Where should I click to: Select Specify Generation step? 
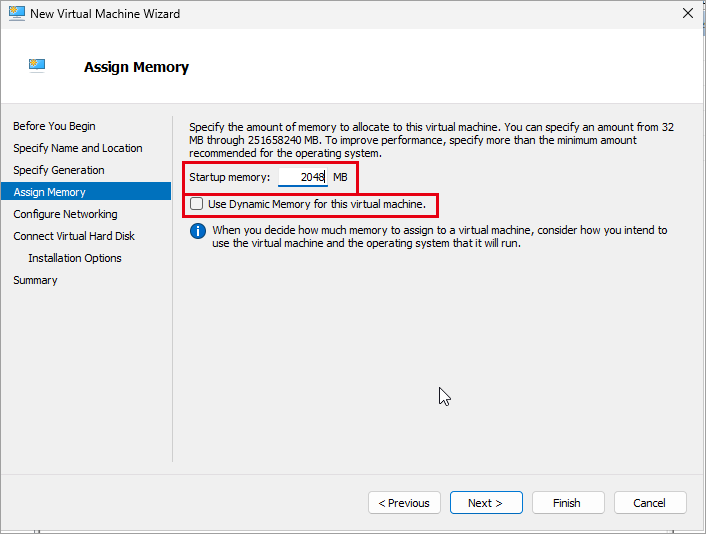tap(59, 170)
